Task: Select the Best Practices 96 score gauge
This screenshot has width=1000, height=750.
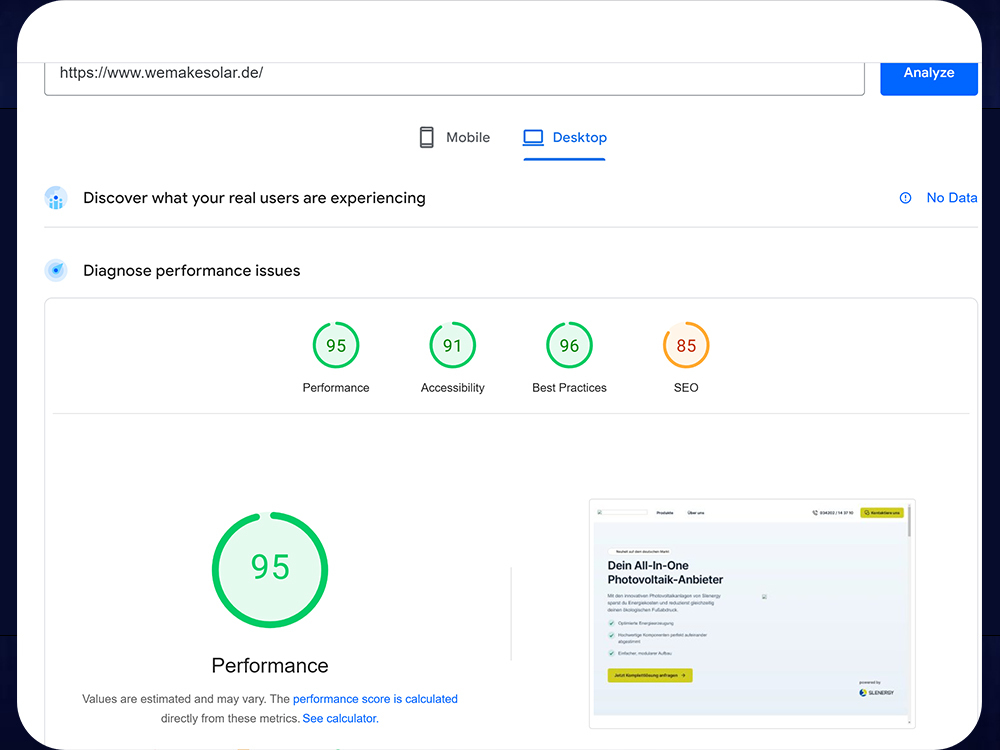Action: pos(569,346)
